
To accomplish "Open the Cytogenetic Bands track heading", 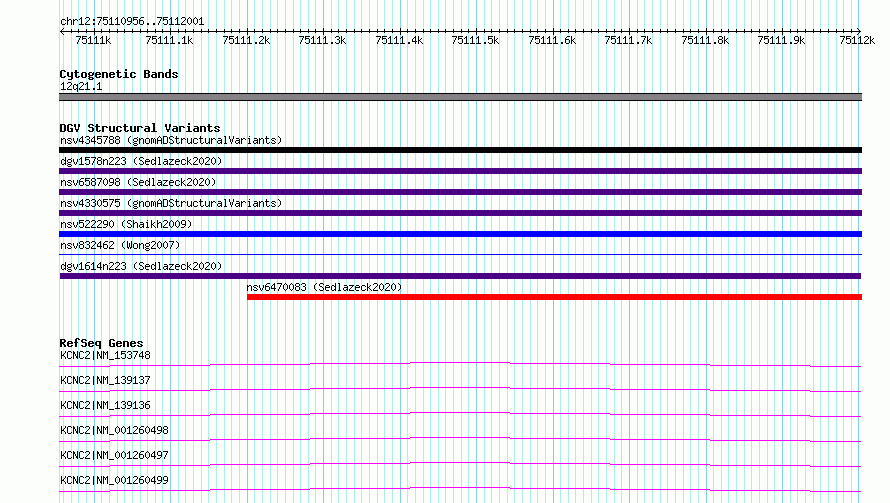I will [x=119, y=74].
